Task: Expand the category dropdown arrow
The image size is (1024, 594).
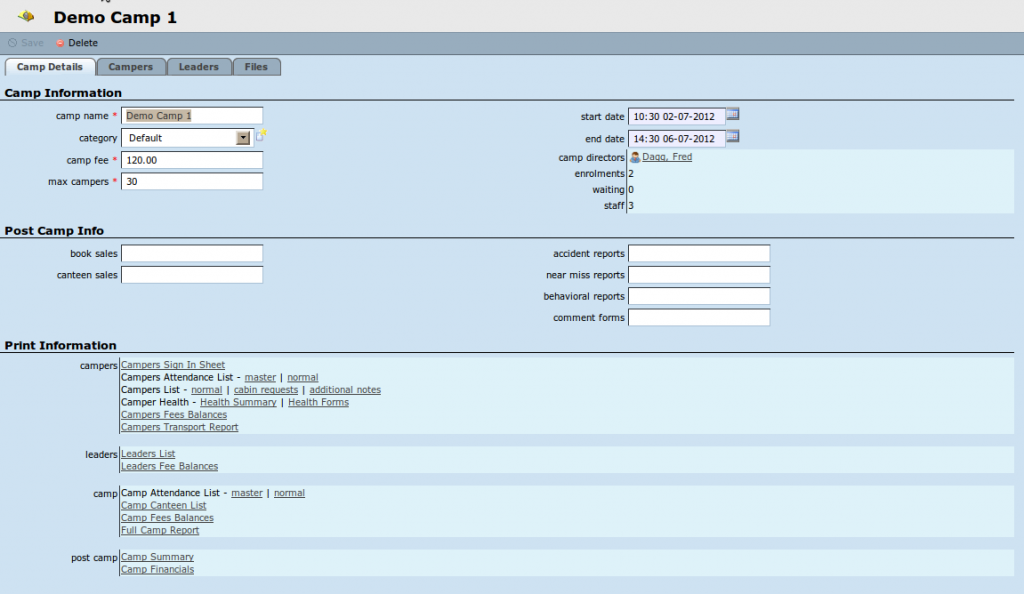Action: (x=243, y=138)
